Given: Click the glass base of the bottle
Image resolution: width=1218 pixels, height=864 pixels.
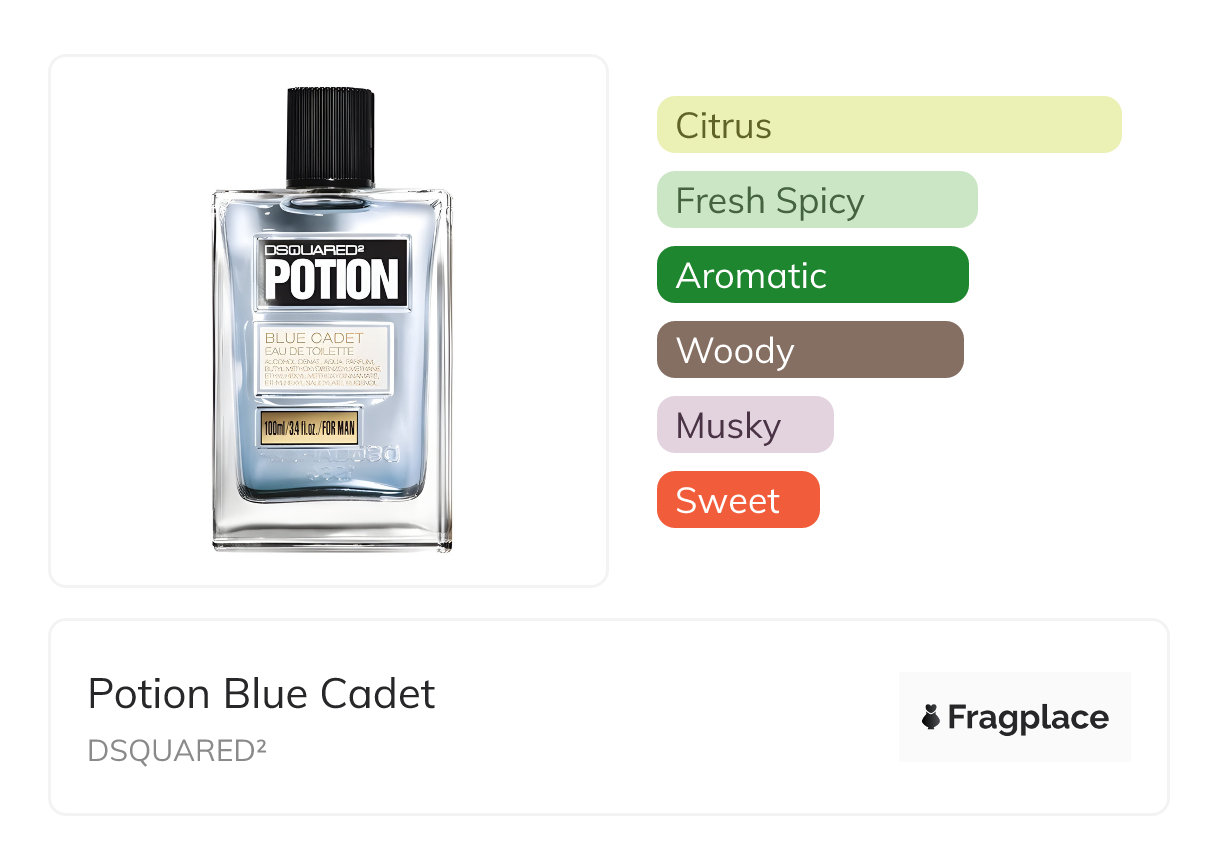Looking at the screenshot, I should pyautogui.click(x=331, y=525).
